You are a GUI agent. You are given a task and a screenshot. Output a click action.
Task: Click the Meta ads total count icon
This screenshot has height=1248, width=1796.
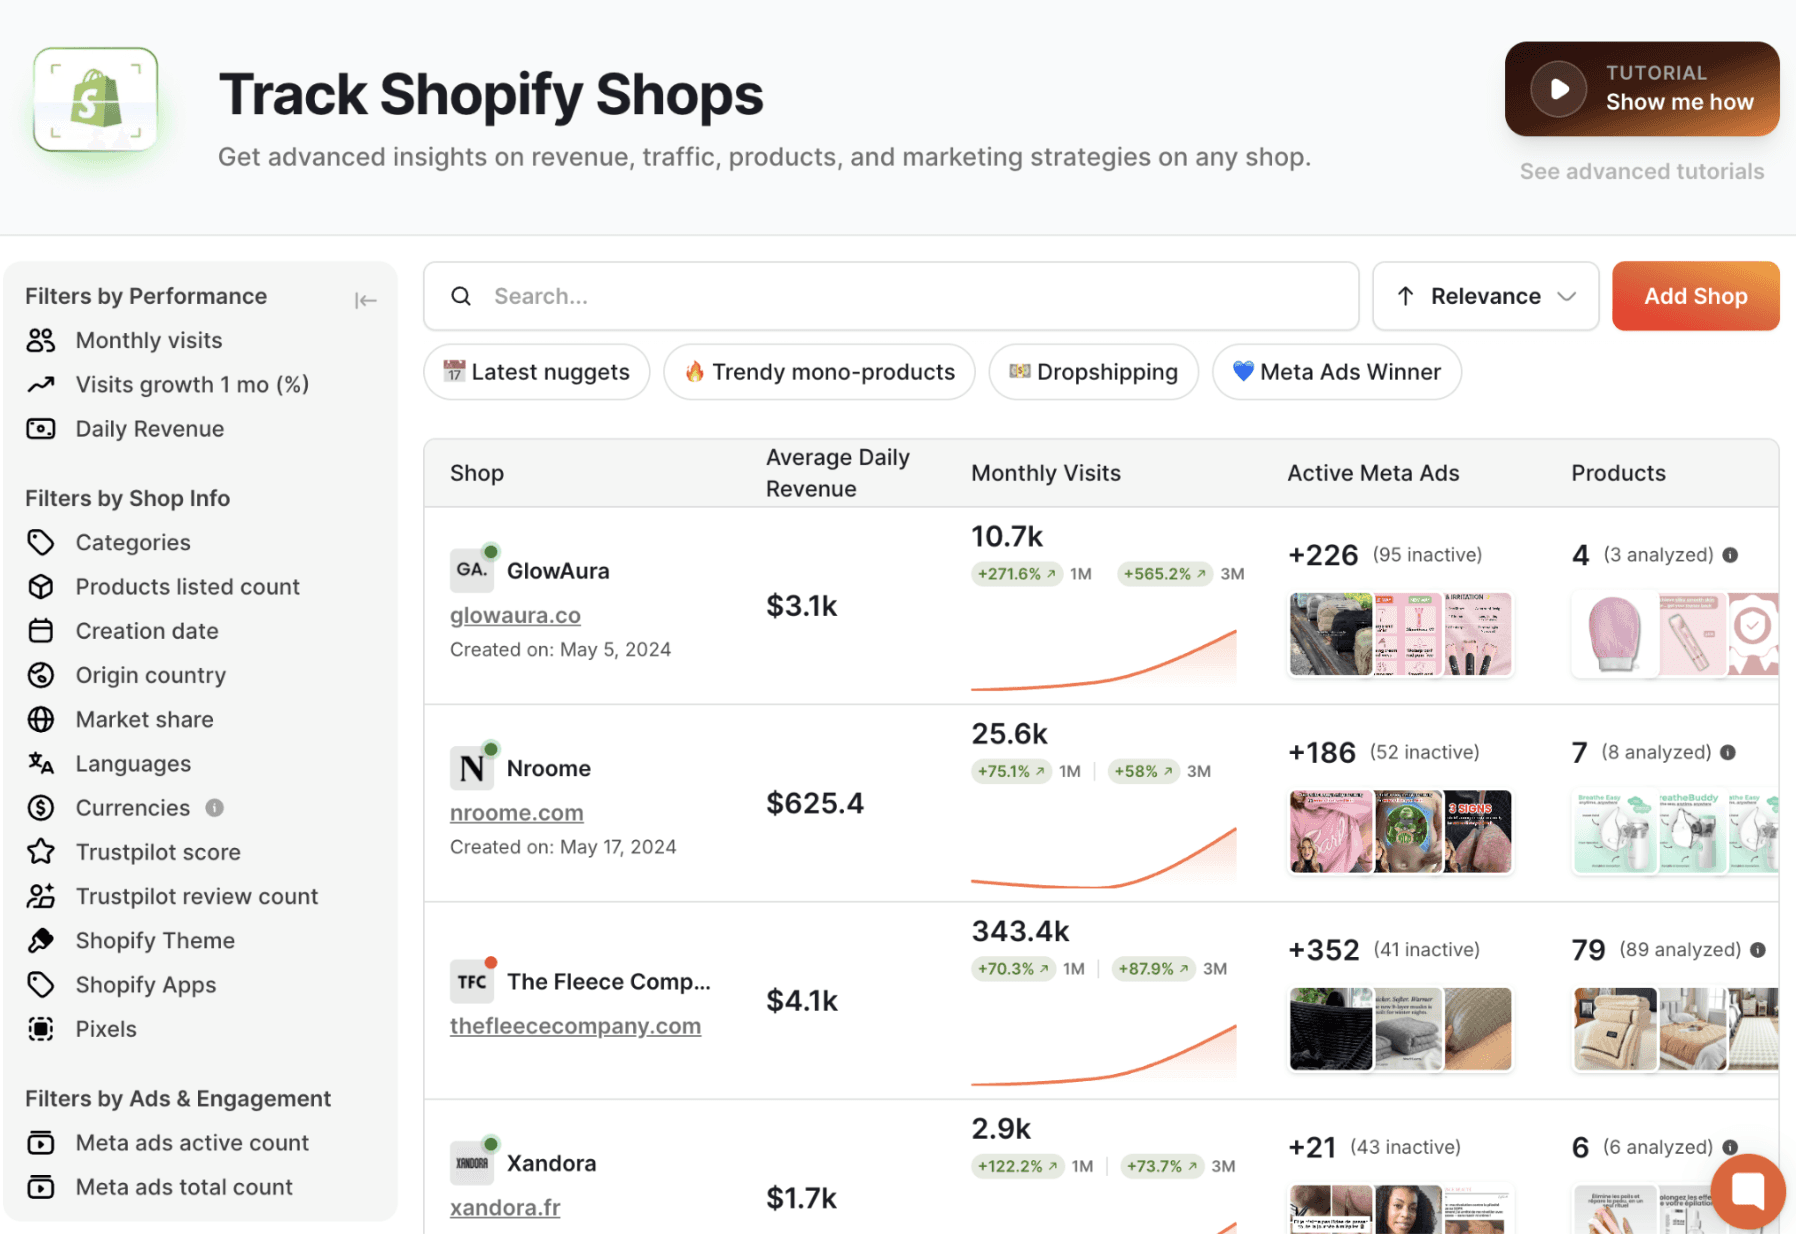click(x=41, y=1187)
